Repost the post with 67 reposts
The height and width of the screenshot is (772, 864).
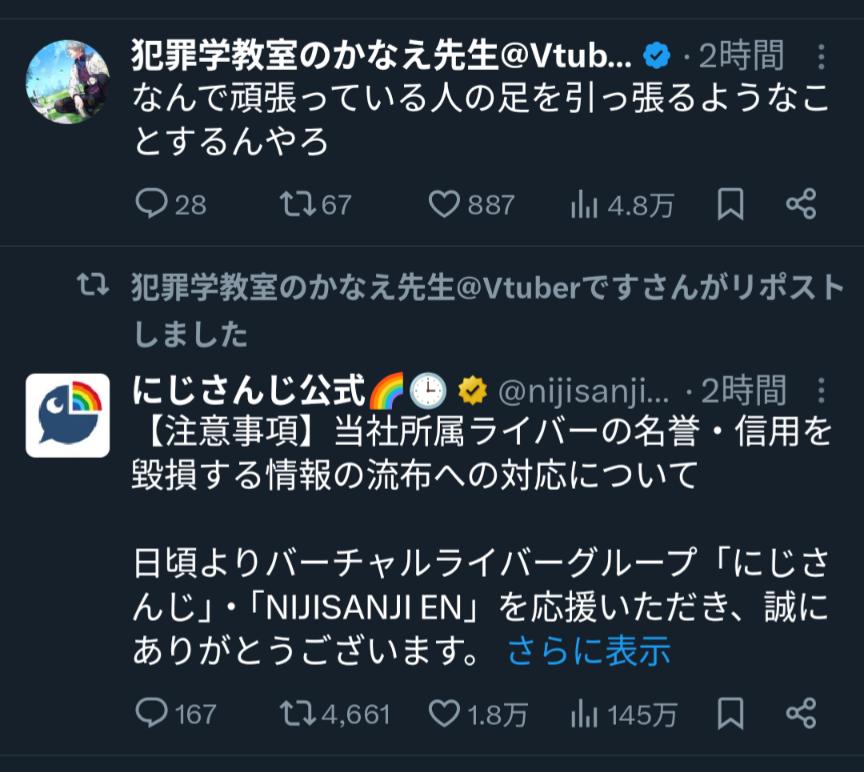(294, 205)
